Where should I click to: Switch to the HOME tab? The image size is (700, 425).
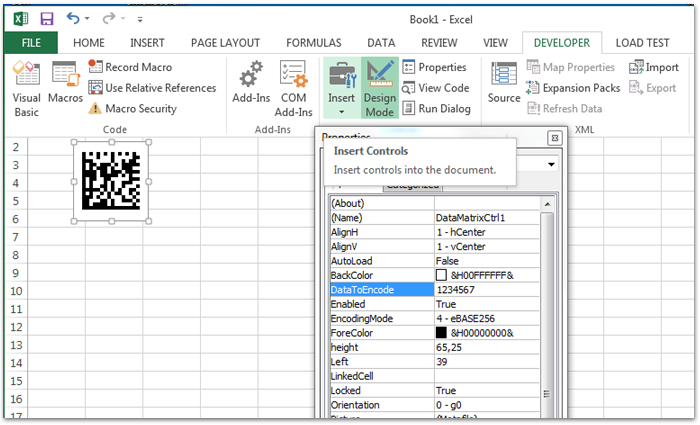pyautogui.click(x=89, y=43)
